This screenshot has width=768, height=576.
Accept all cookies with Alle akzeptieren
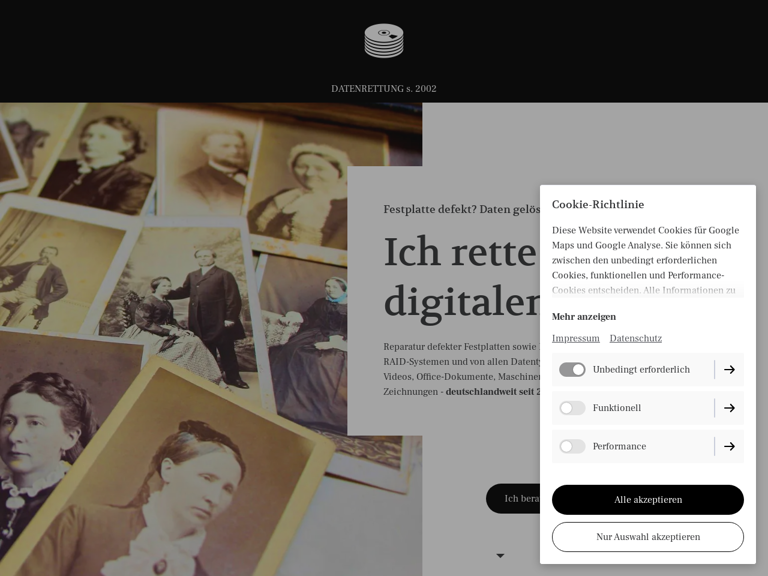click(648, 500)
